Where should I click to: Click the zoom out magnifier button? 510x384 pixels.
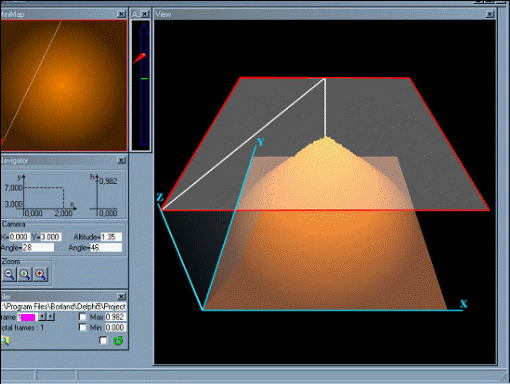9,274
